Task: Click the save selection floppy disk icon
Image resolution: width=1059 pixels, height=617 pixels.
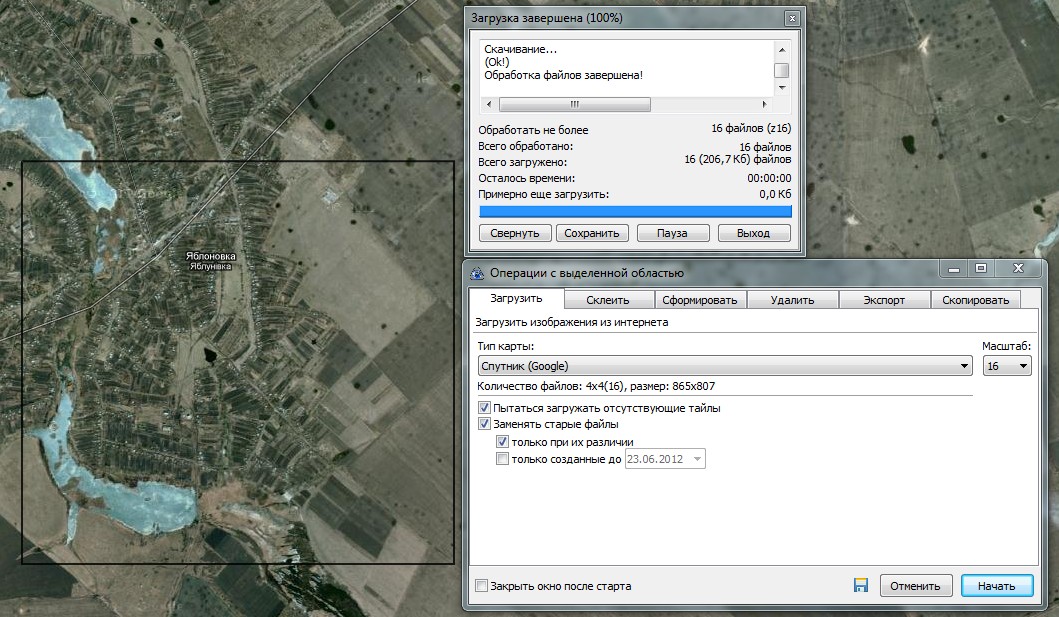Action: 861,586
